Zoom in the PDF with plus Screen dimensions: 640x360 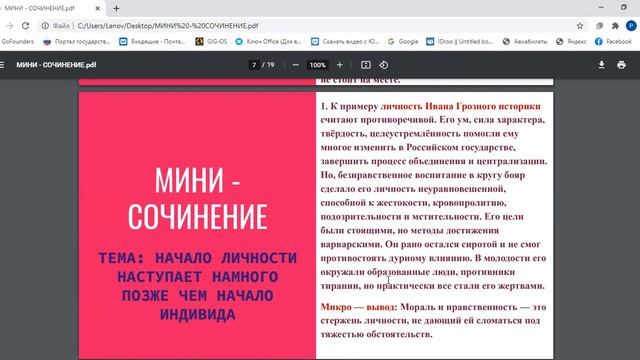(340, 65)
